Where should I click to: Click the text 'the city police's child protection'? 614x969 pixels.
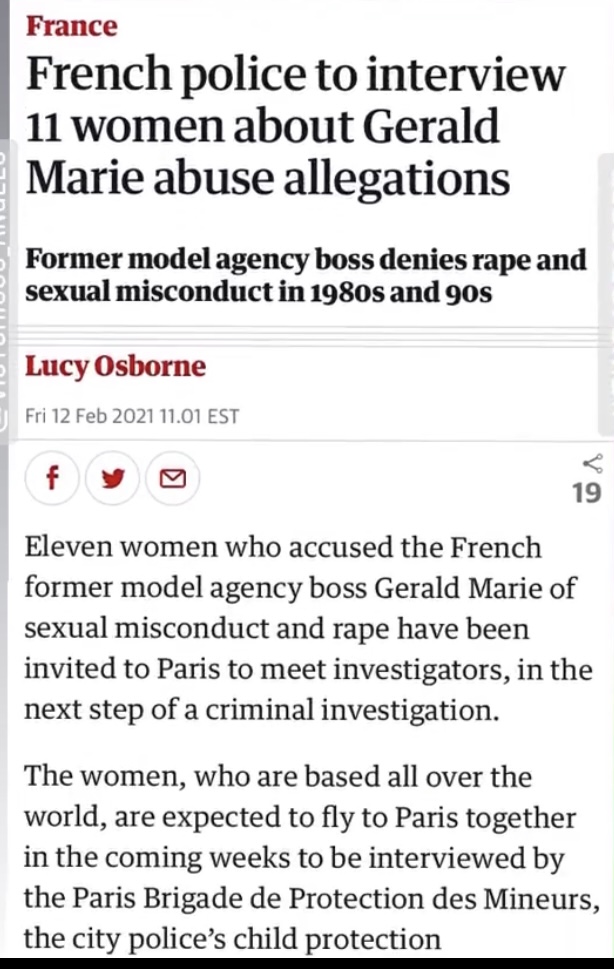232,939
